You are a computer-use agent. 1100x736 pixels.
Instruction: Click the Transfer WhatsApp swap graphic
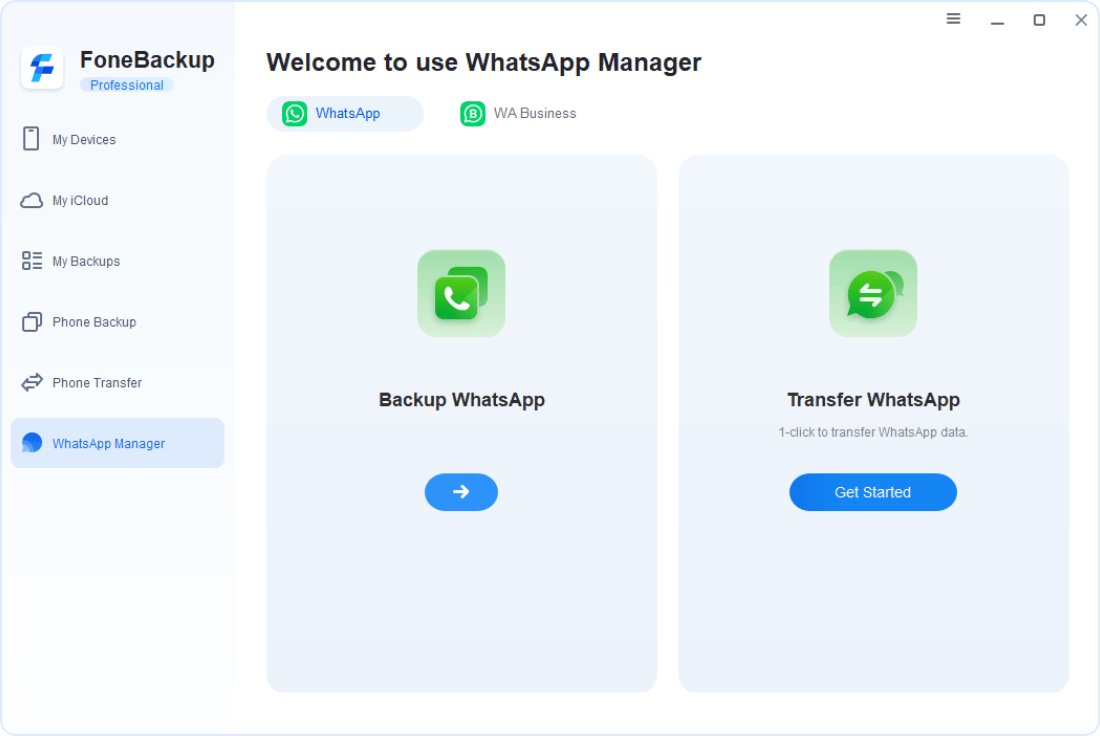[x=873, y=293]
